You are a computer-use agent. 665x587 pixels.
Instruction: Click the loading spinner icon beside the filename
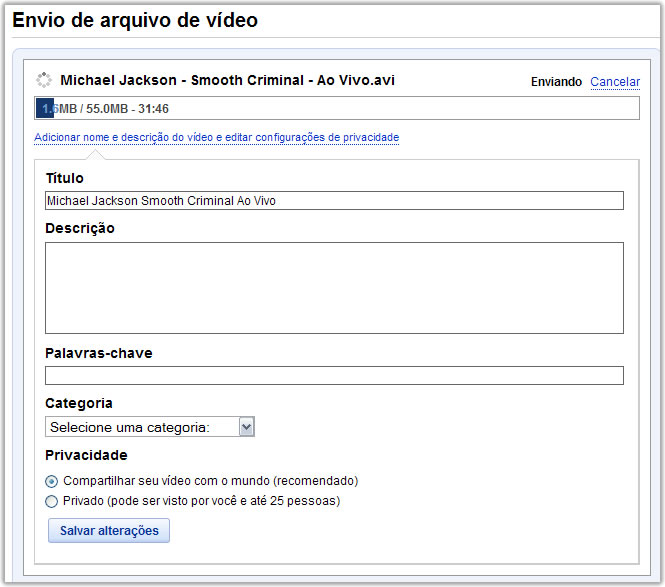(x=43, y=80)
